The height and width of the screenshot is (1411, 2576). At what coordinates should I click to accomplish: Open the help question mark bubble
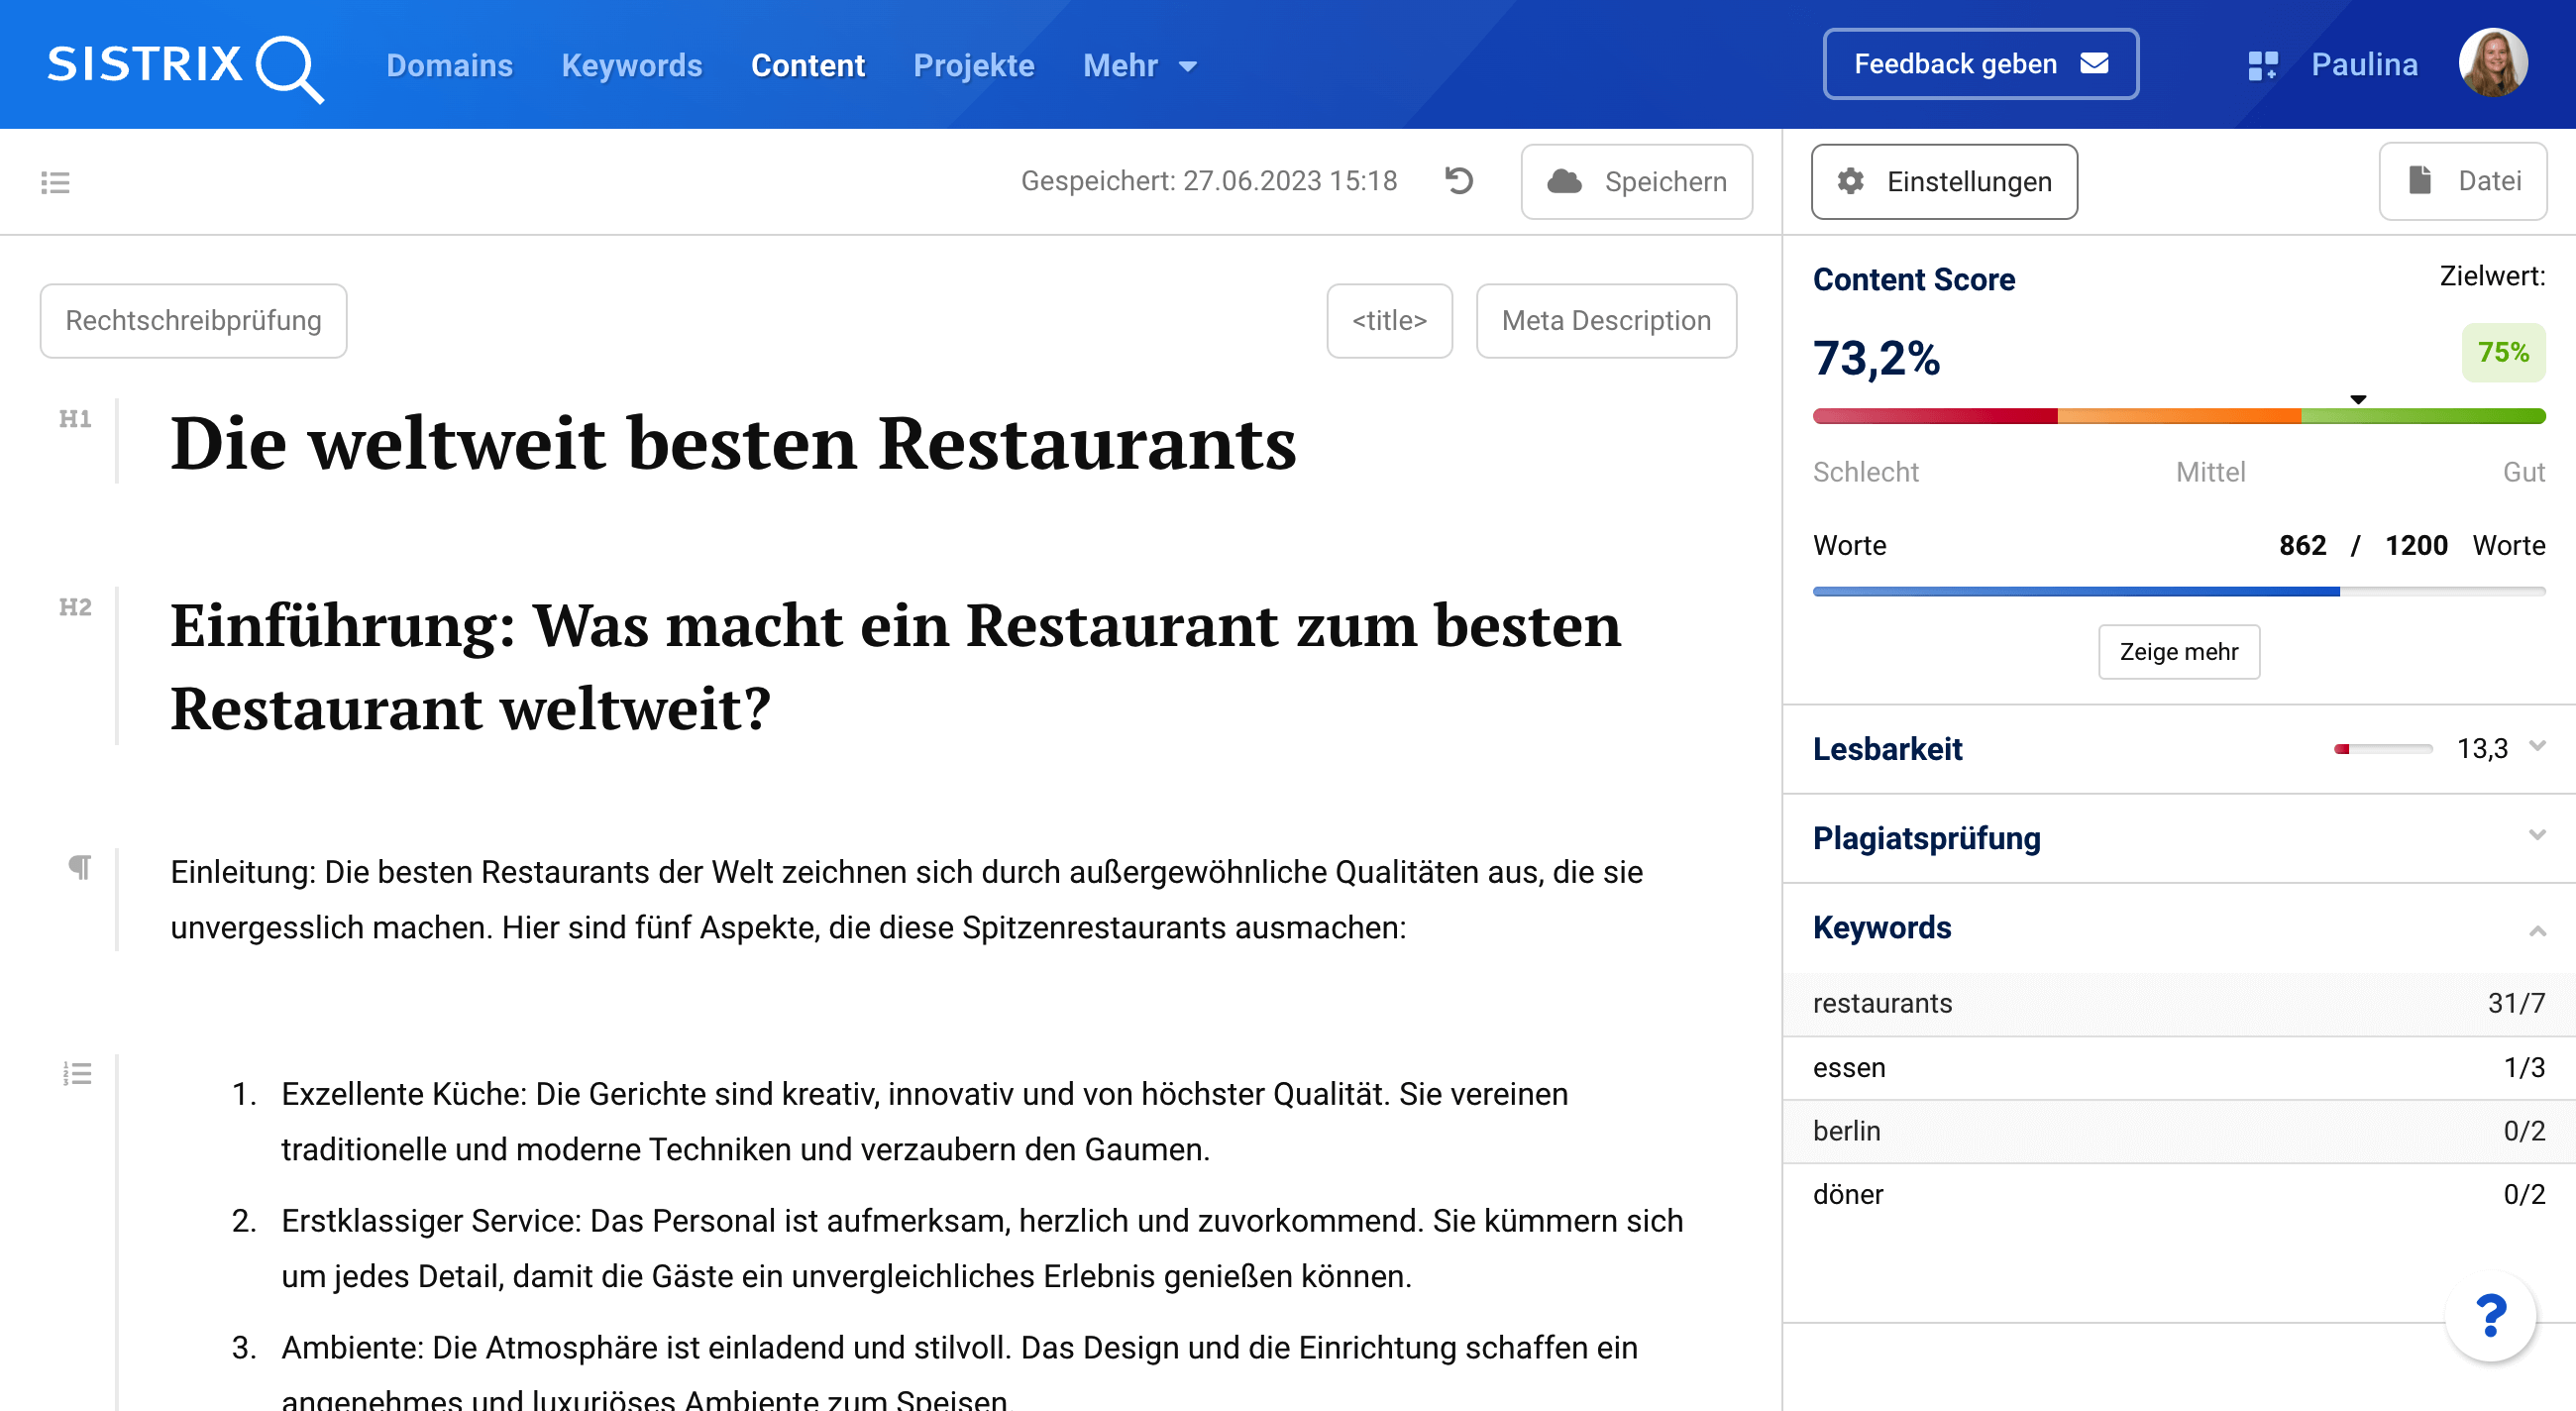[2489, 1315]
